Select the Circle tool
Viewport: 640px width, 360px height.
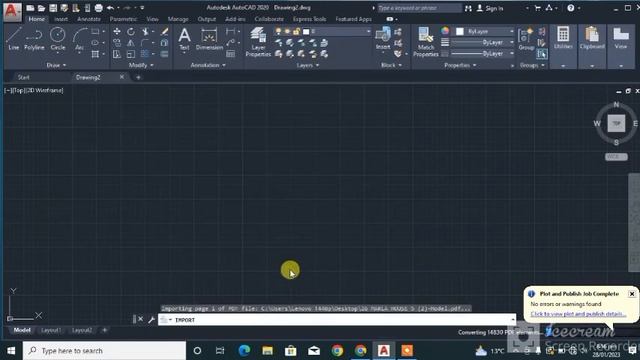click(x=58, y=39)
